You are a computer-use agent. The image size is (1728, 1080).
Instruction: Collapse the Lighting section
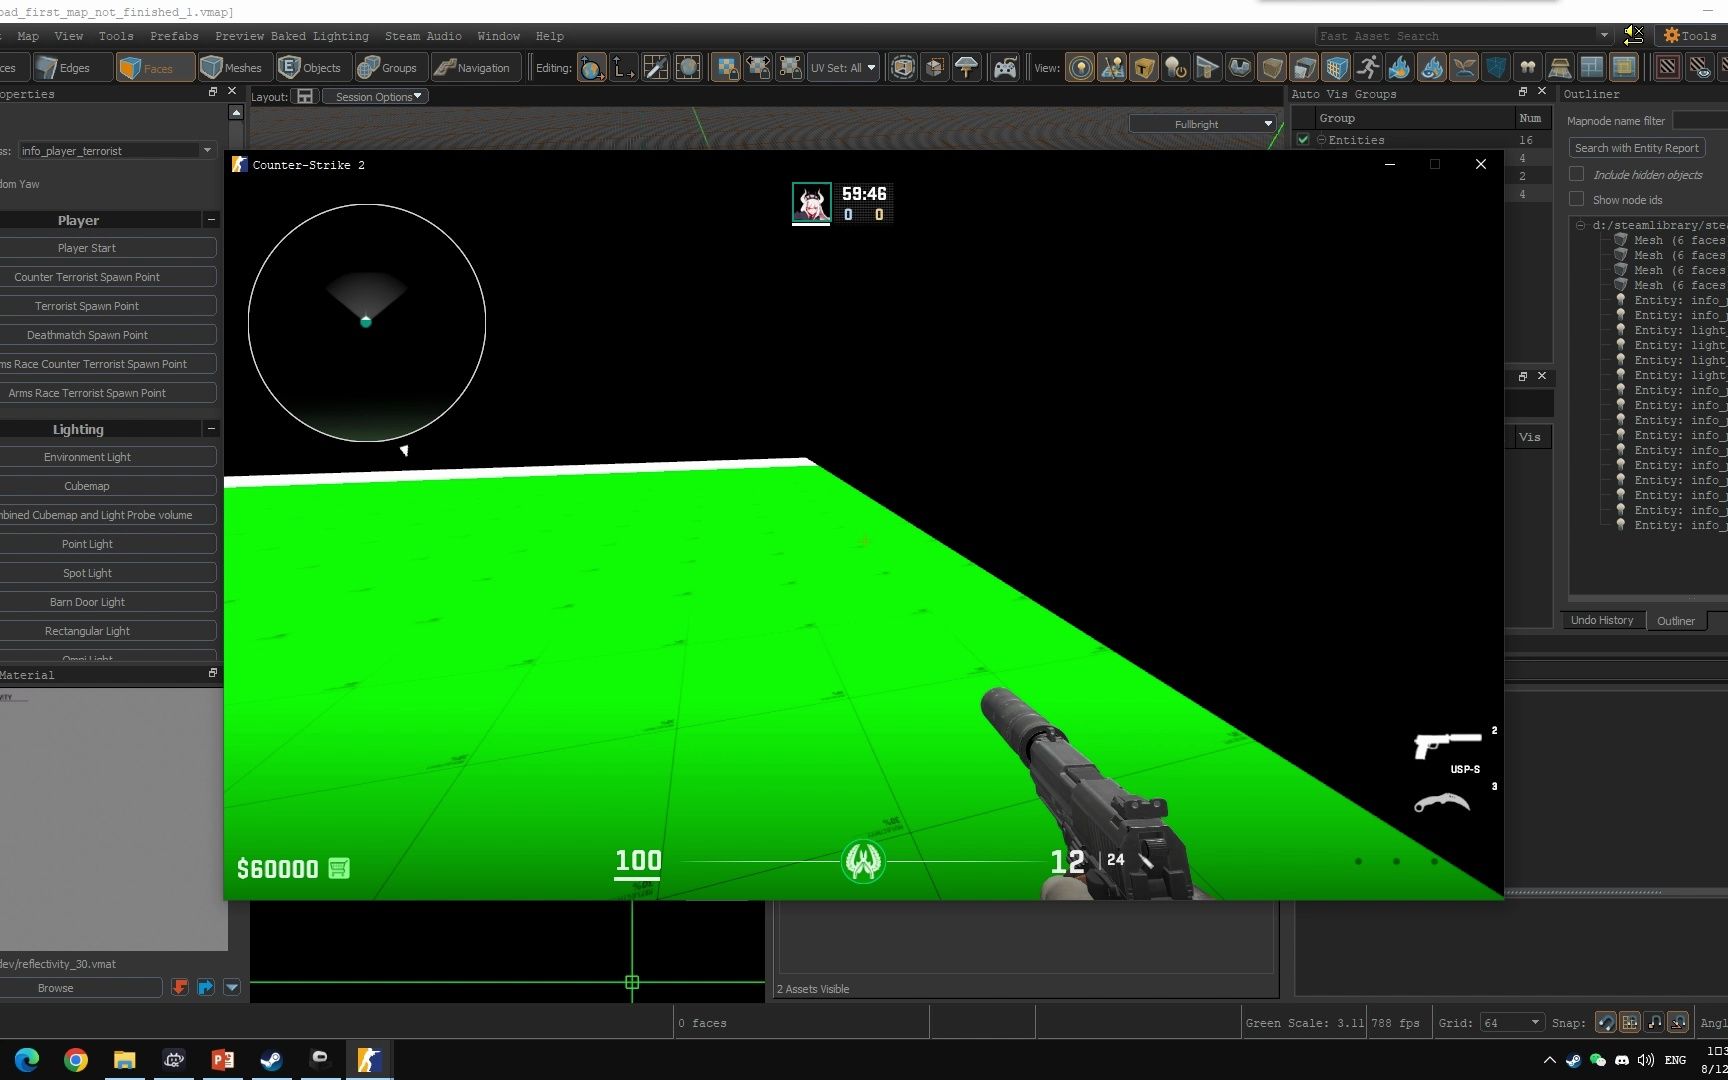point(211,428)
